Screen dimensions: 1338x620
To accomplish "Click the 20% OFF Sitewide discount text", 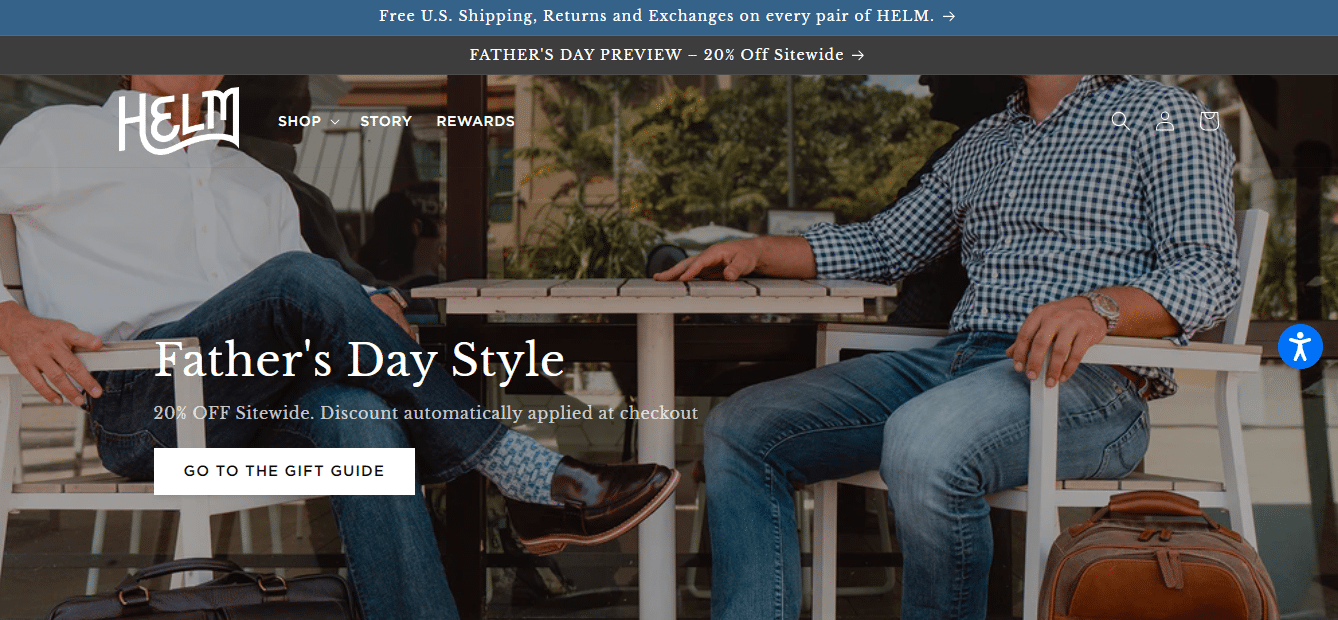I will 425,411.
